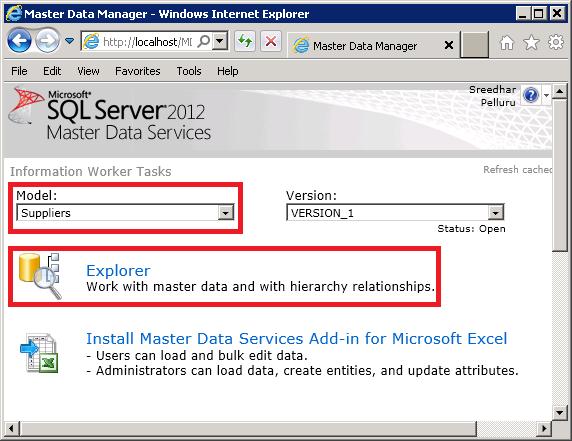Click the red X Stop loading icon

271,42
